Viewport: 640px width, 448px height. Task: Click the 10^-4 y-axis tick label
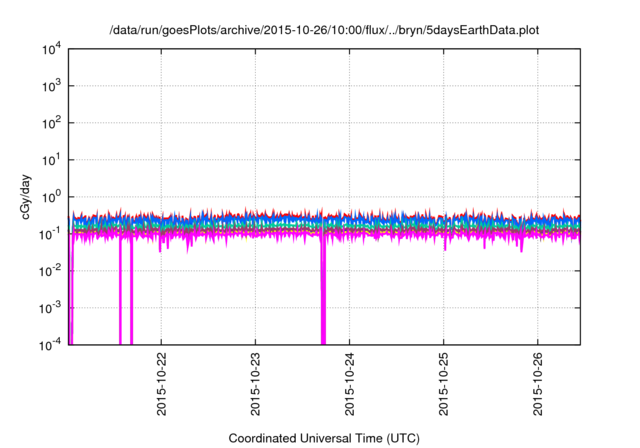tap(50, 345)
